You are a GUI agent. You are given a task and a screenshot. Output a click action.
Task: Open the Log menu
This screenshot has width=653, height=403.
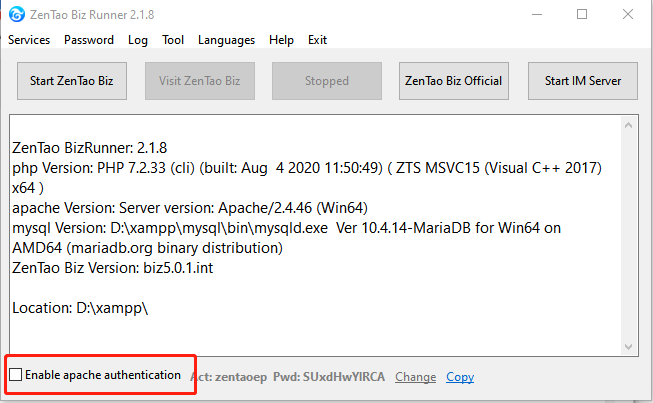pos(138,40)
